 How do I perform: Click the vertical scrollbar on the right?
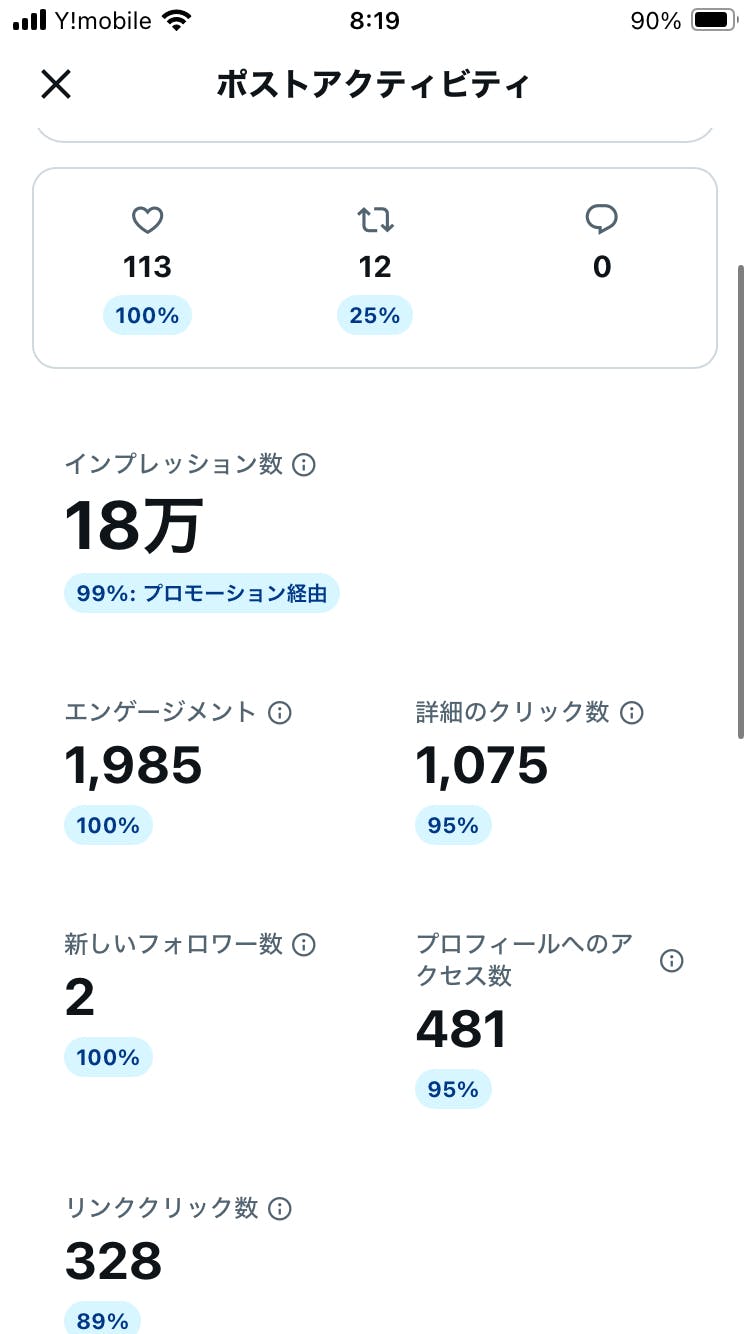(x=740, y=500)
